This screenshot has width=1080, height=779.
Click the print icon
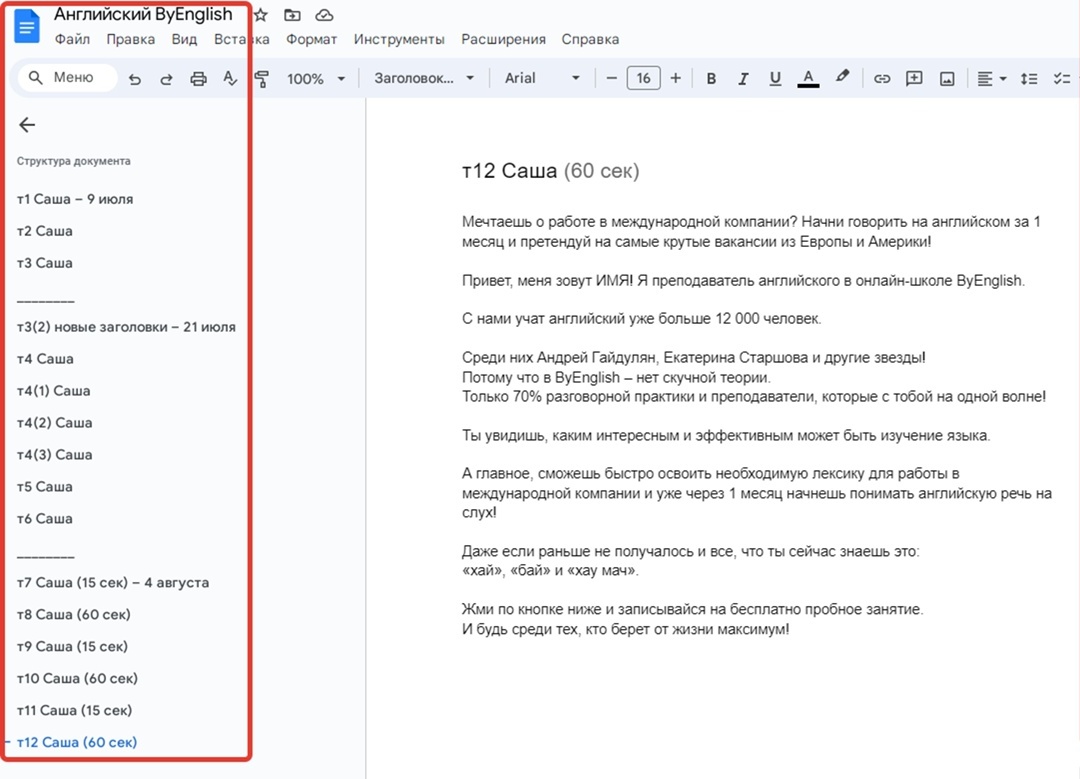pyautogui.click(x=198, y=79)
